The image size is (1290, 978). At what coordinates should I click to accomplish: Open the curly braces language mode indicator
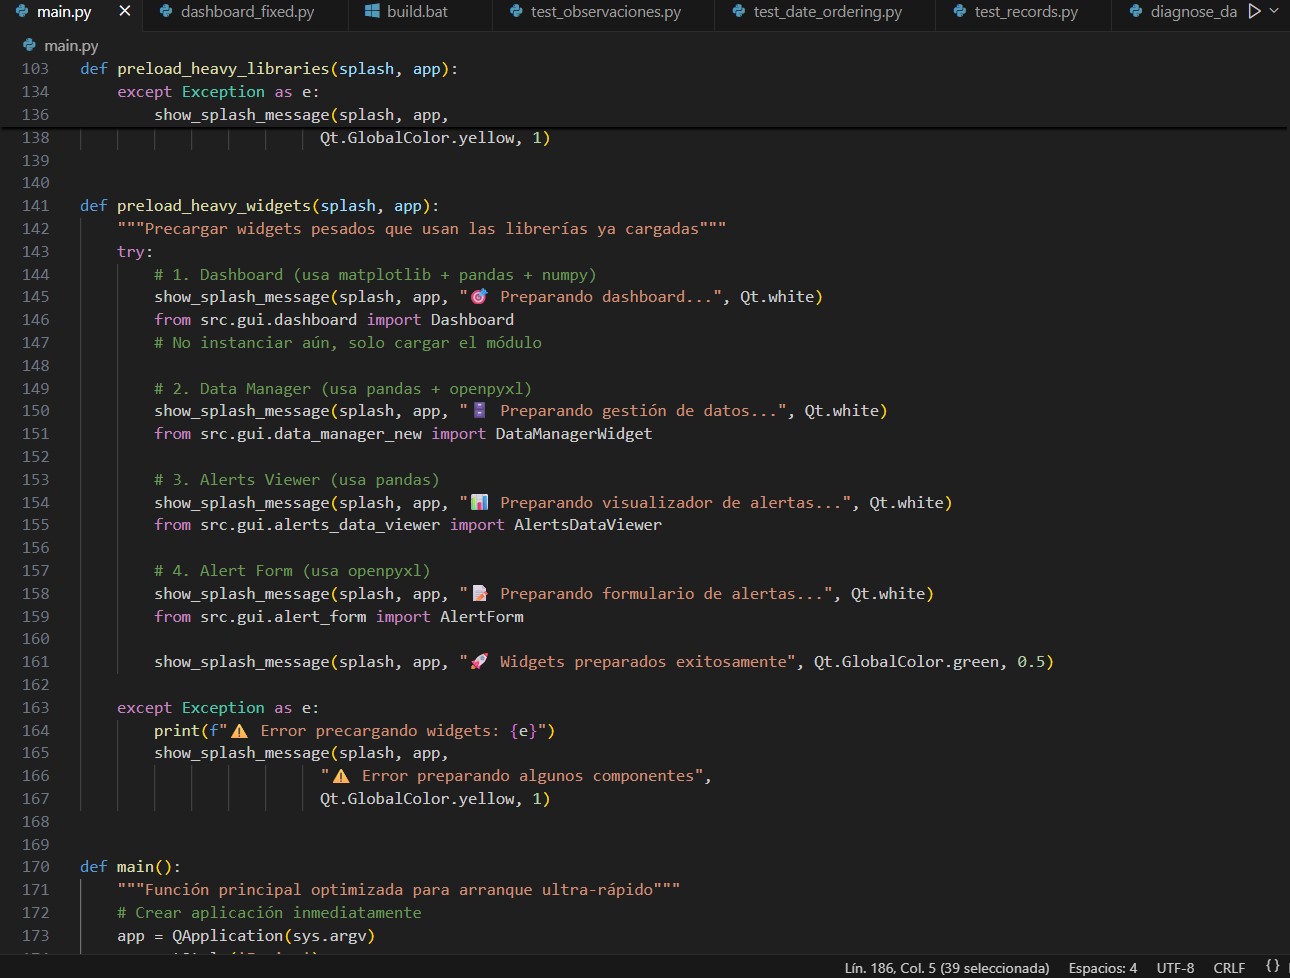(1272, 966)
